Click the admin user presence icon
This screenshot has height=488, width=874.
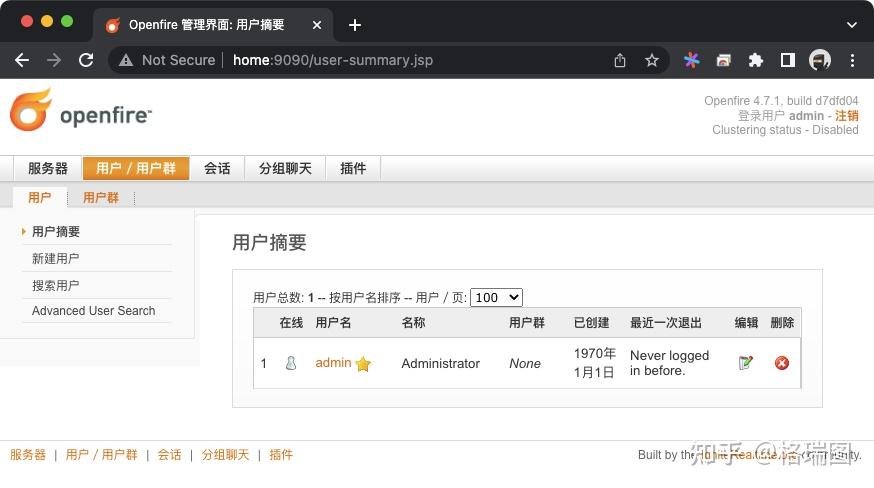291,363
